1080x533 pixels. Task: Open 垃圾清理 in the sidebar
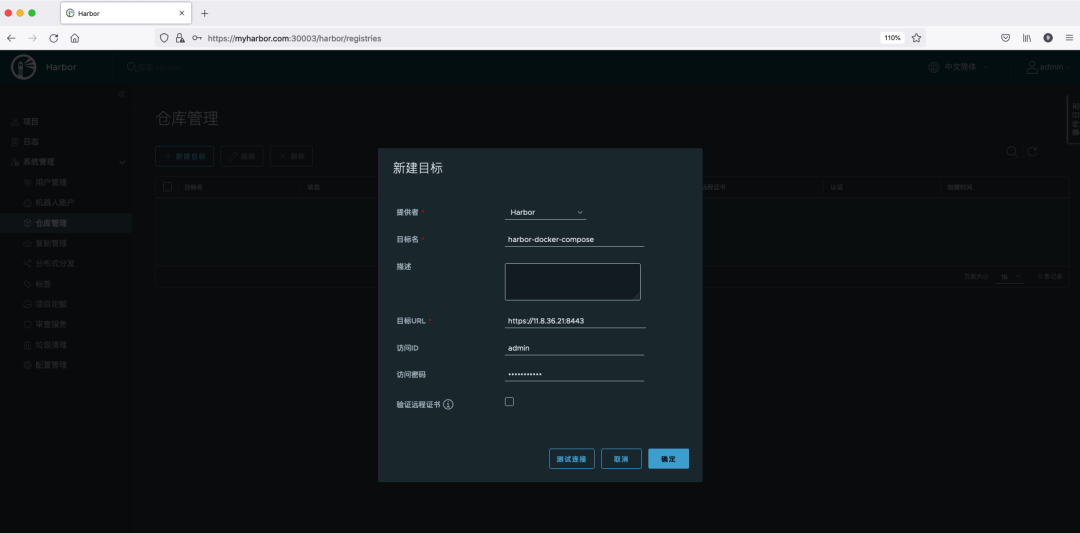50,344
